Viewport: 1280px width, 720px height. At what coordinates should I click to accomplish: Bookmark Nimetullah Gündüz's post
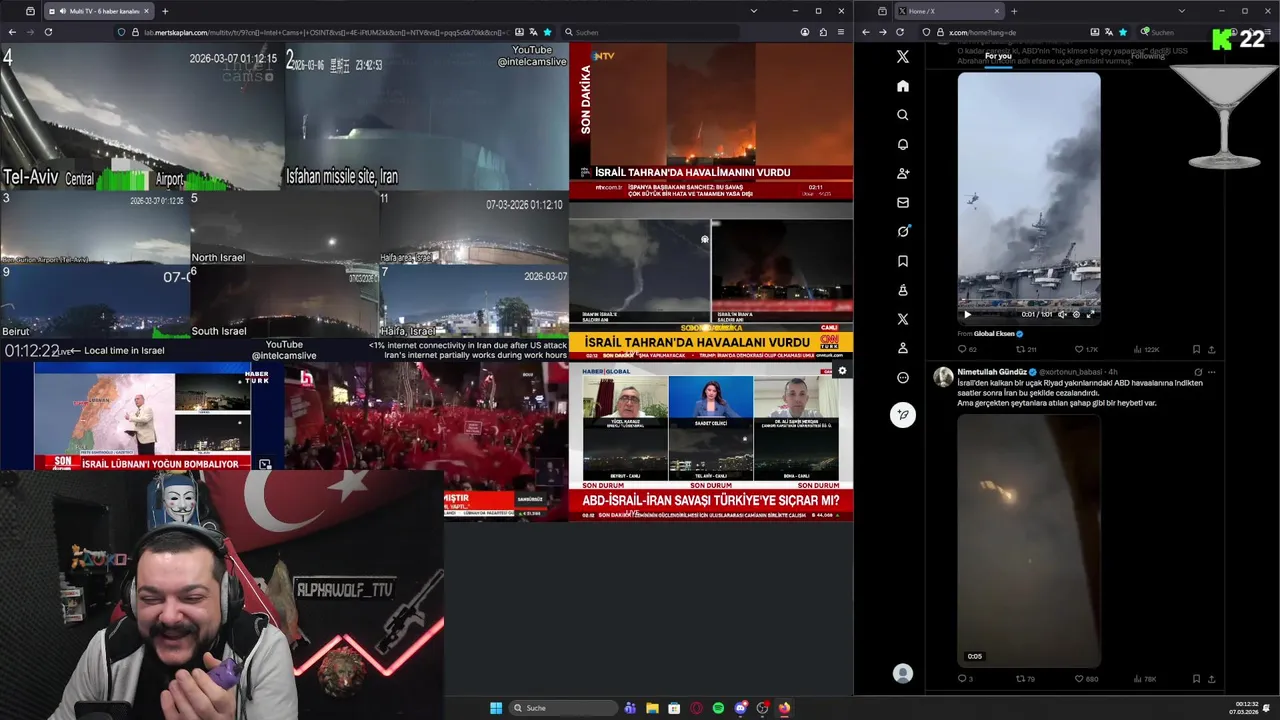click(1196, 679)
